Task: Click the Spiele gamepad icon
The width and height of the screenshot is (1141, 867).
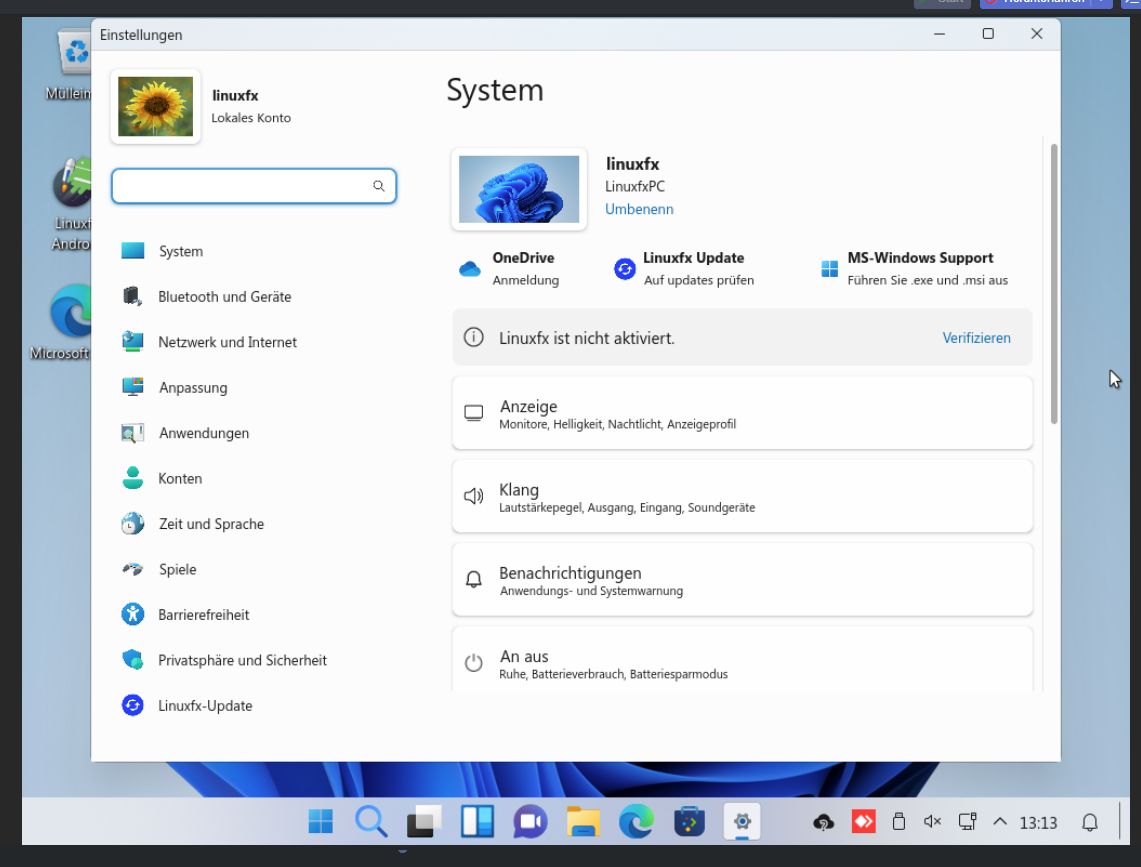Action: pos(132,569)
